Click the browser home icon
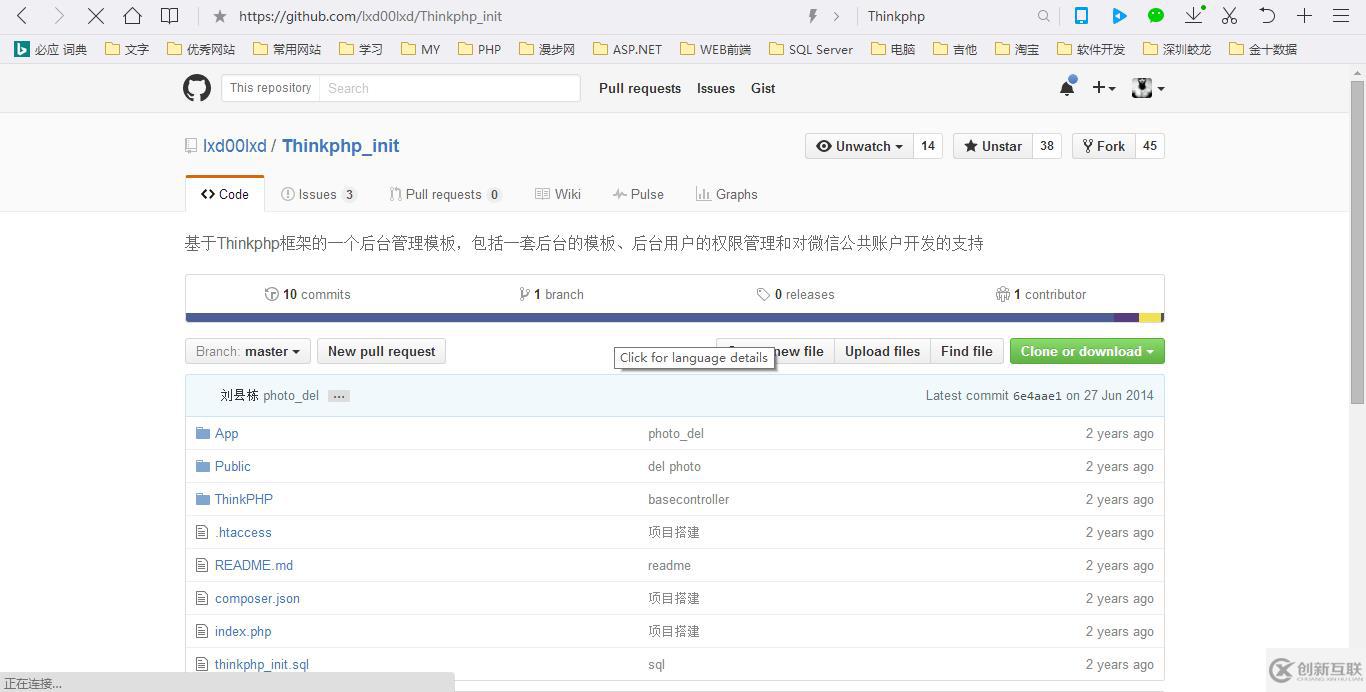 point(132,16)
